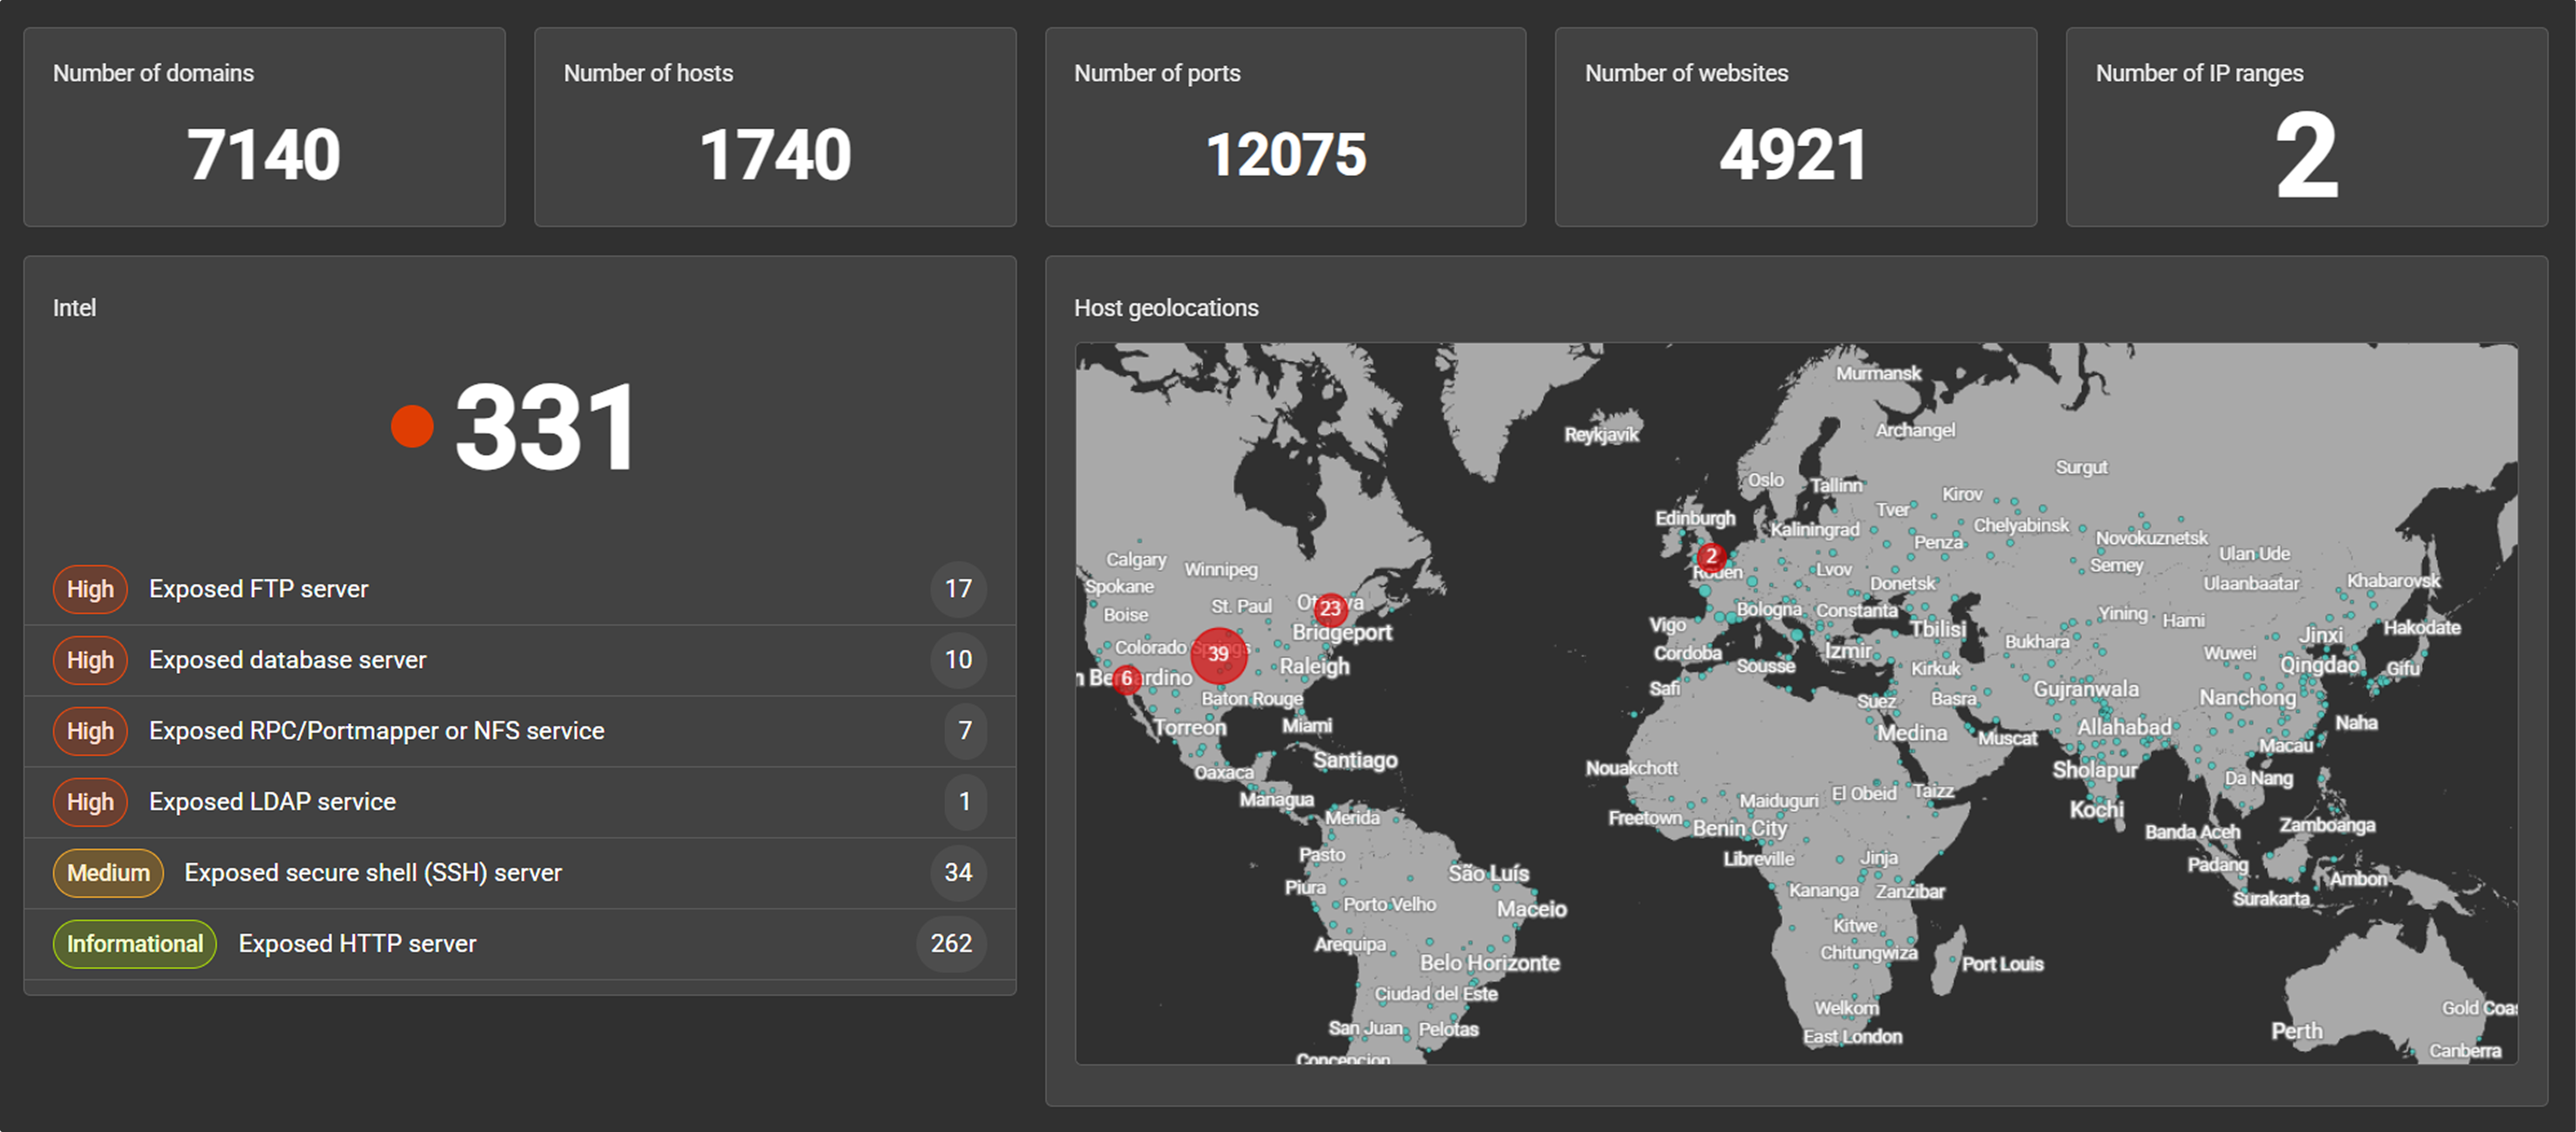
Task: Click the Medium severity badge
Action: coord(108,873)
